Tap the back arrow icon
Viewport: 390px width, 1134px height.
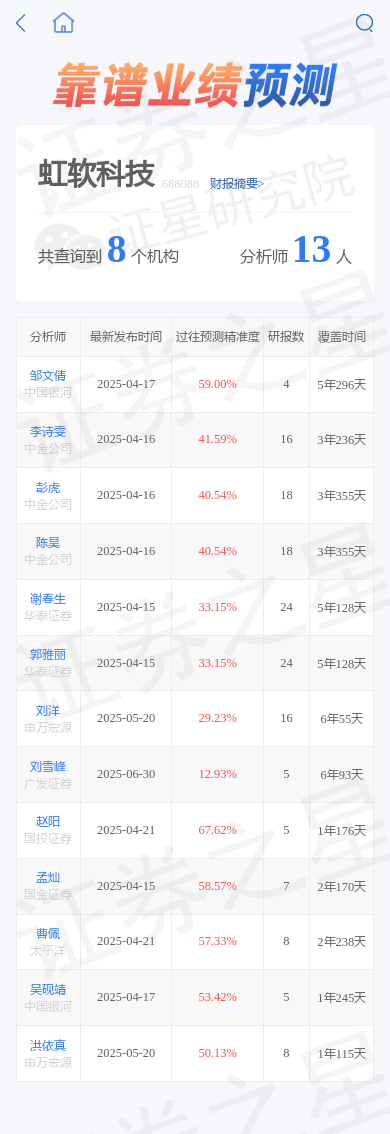pos(21,23)
